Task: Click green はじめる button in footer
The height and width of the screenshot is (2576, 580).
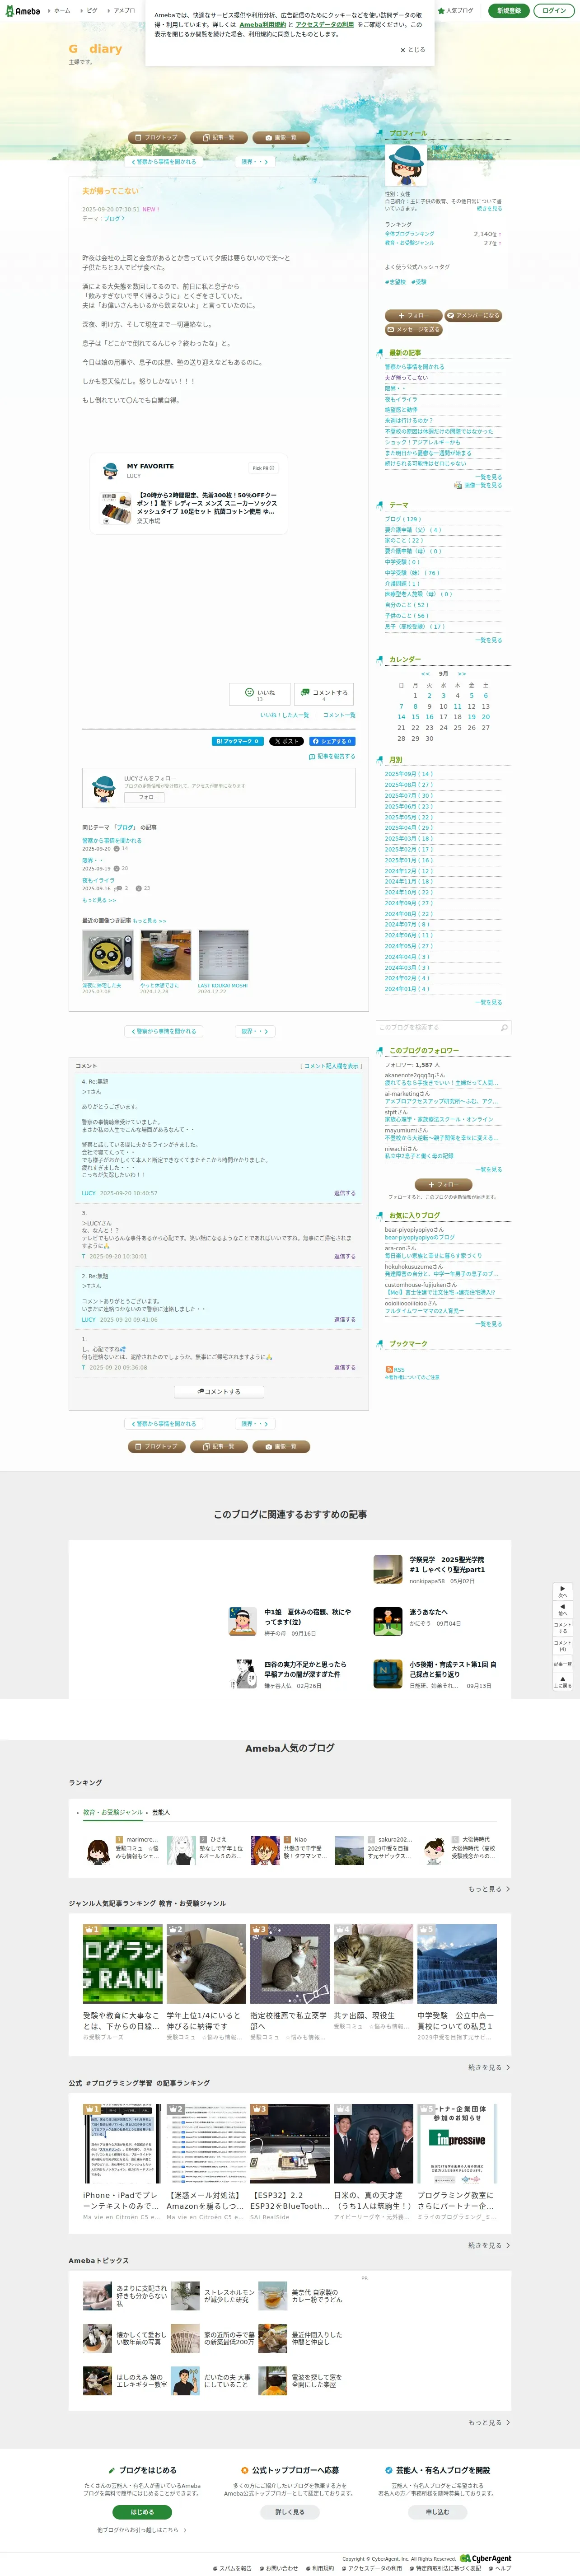Action: click(142, 2512)
